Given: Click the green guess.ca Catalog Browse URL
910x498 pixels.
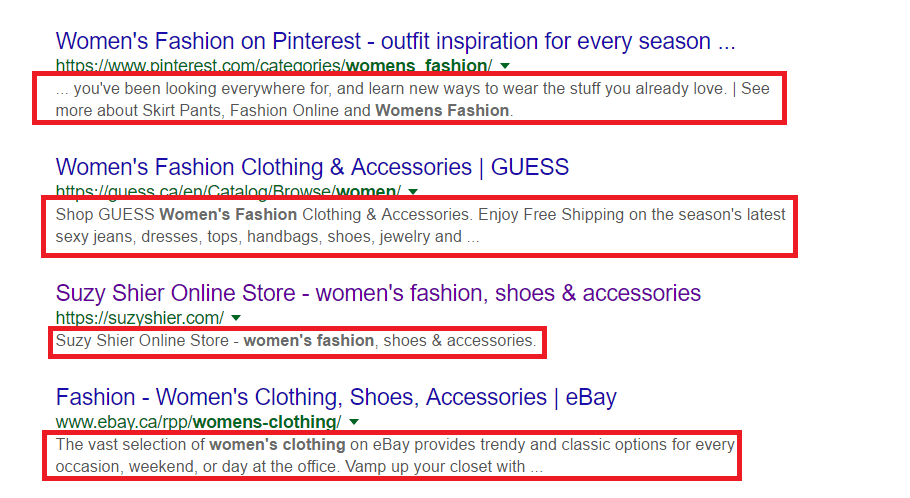Looking at the screenshot, I should [x=228, y=191].
